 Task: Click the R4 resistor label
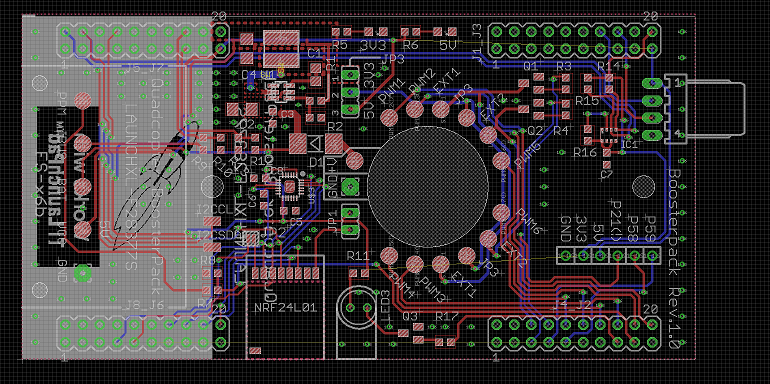click(561, 130)
